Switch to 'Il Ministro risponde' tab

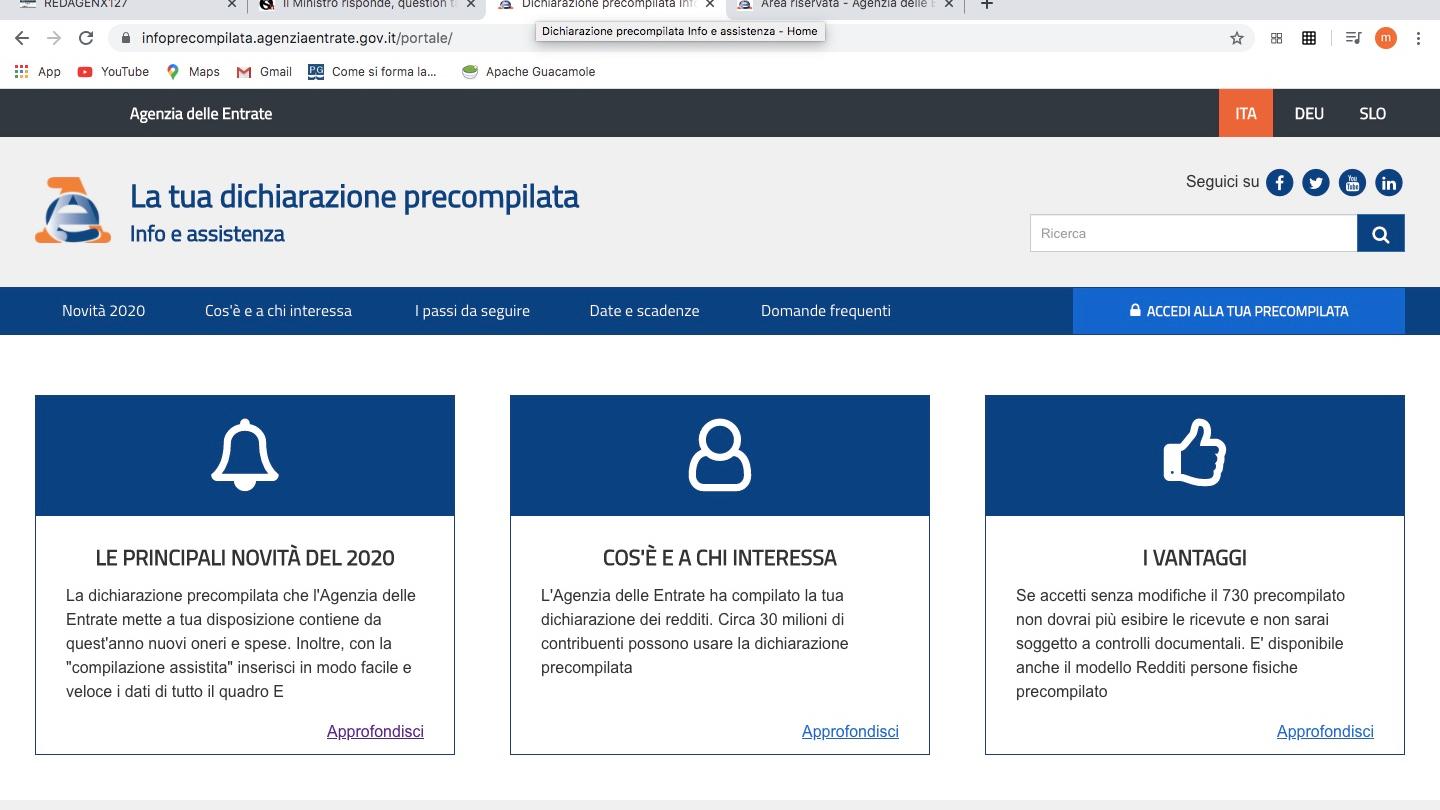(358, 5)
